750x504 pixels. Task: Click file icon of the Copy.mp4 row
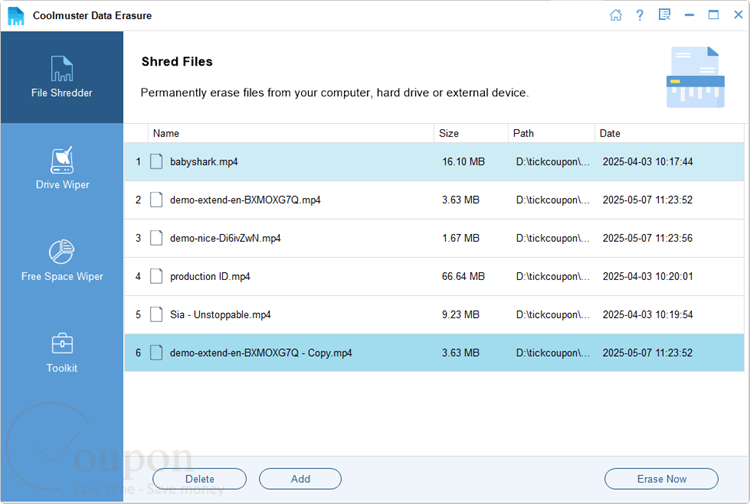(156, 353)
